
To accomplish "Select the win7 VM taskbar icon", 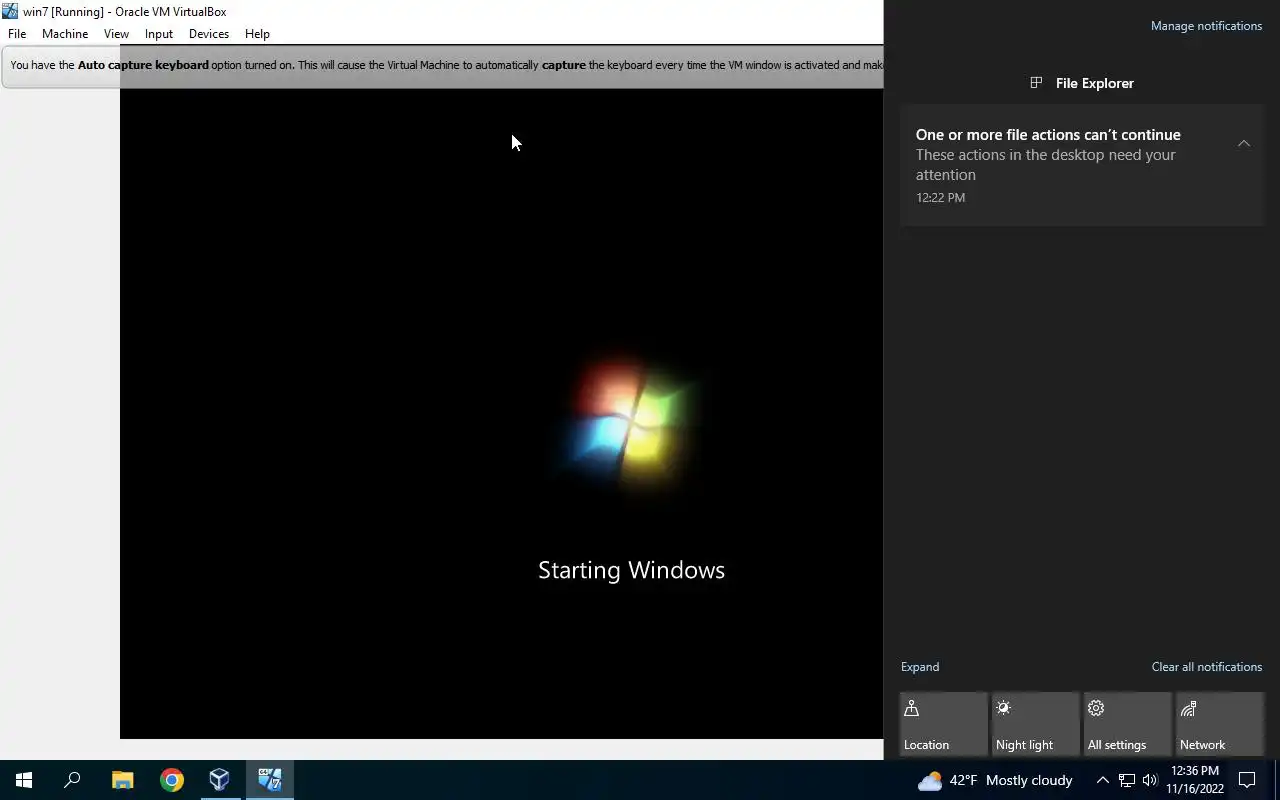I will point(269,780).
